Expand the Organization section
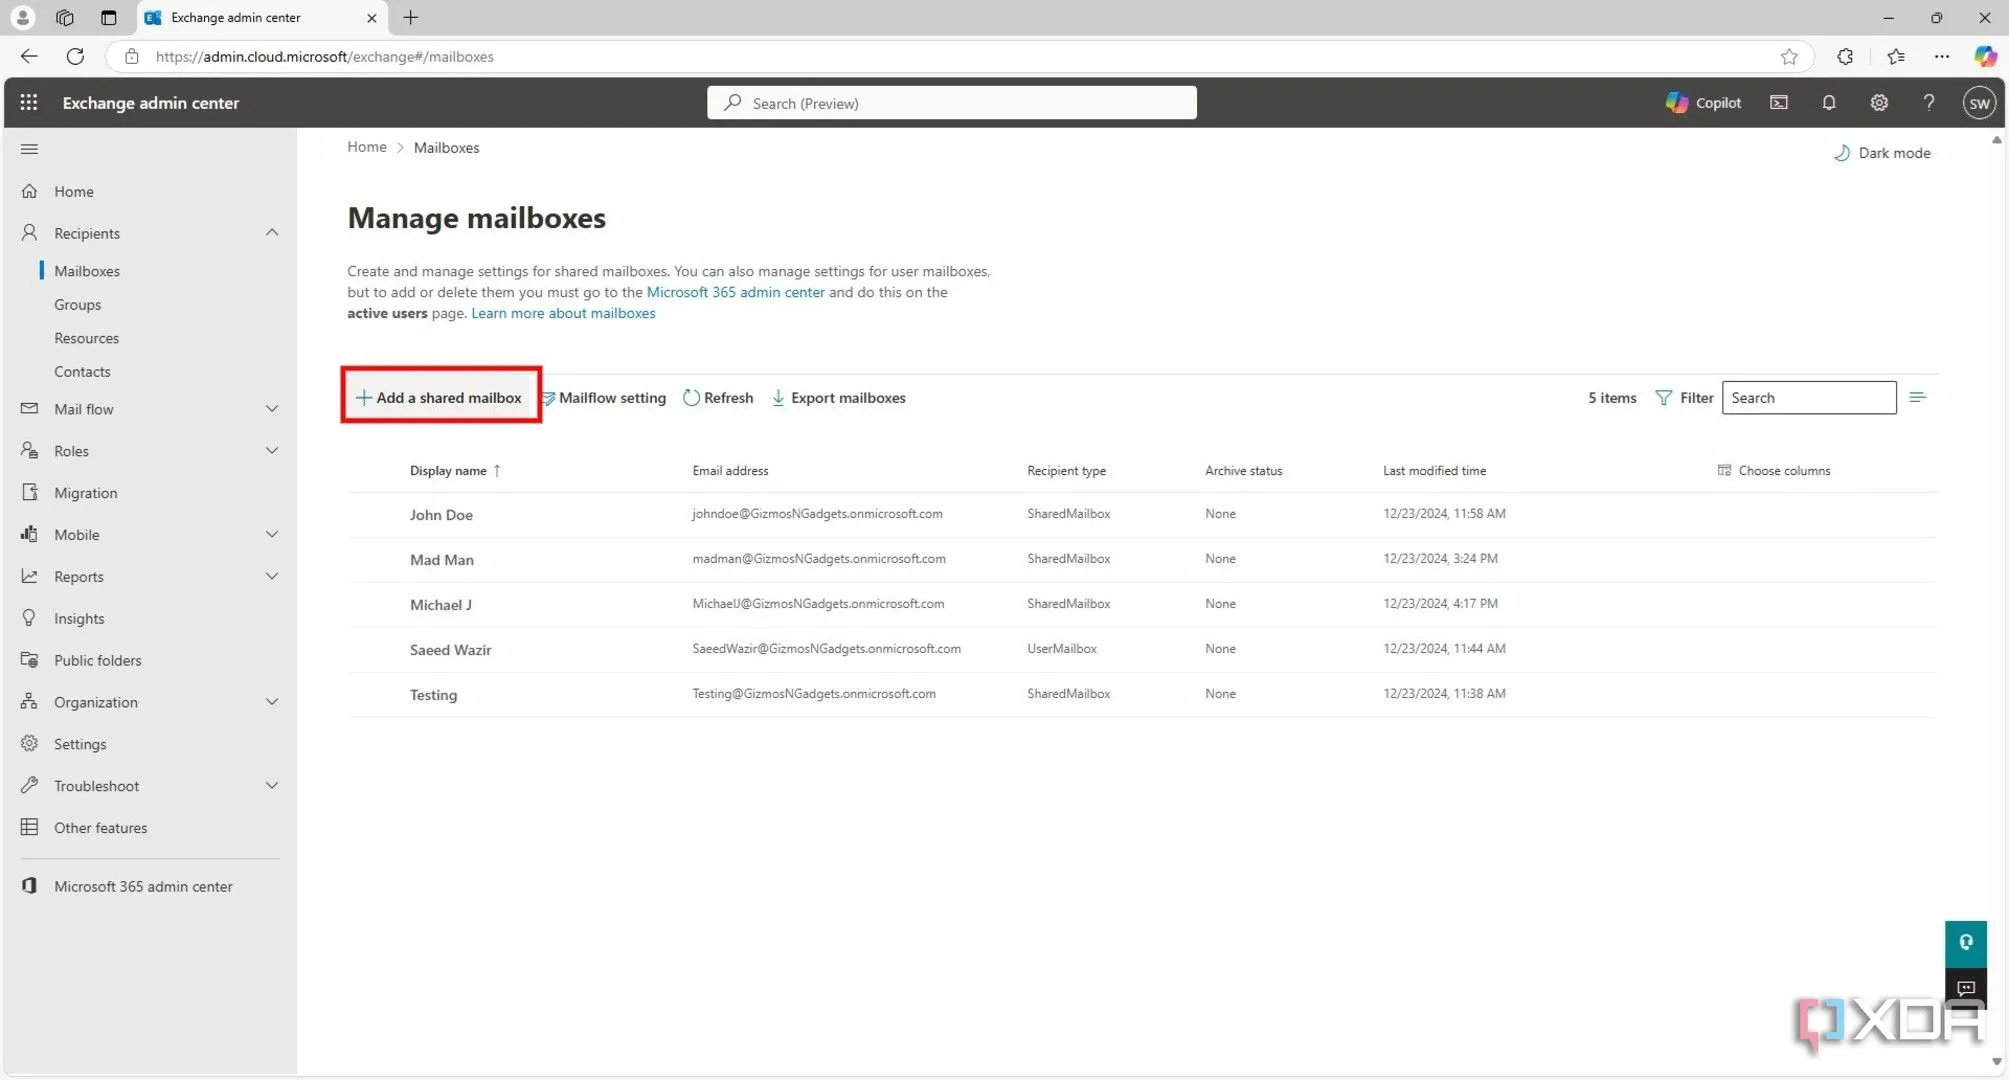The image size is (2009, 1080). click(x=271, y=702)
